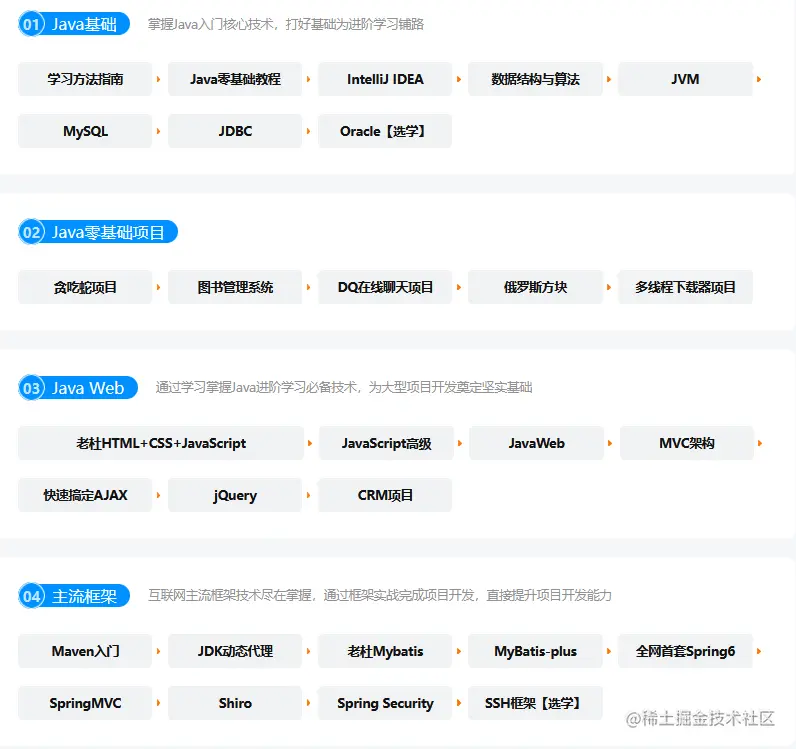Open the Shiro course
The width and height of the screenshot is (796, 749).
[x=235, y=703]
